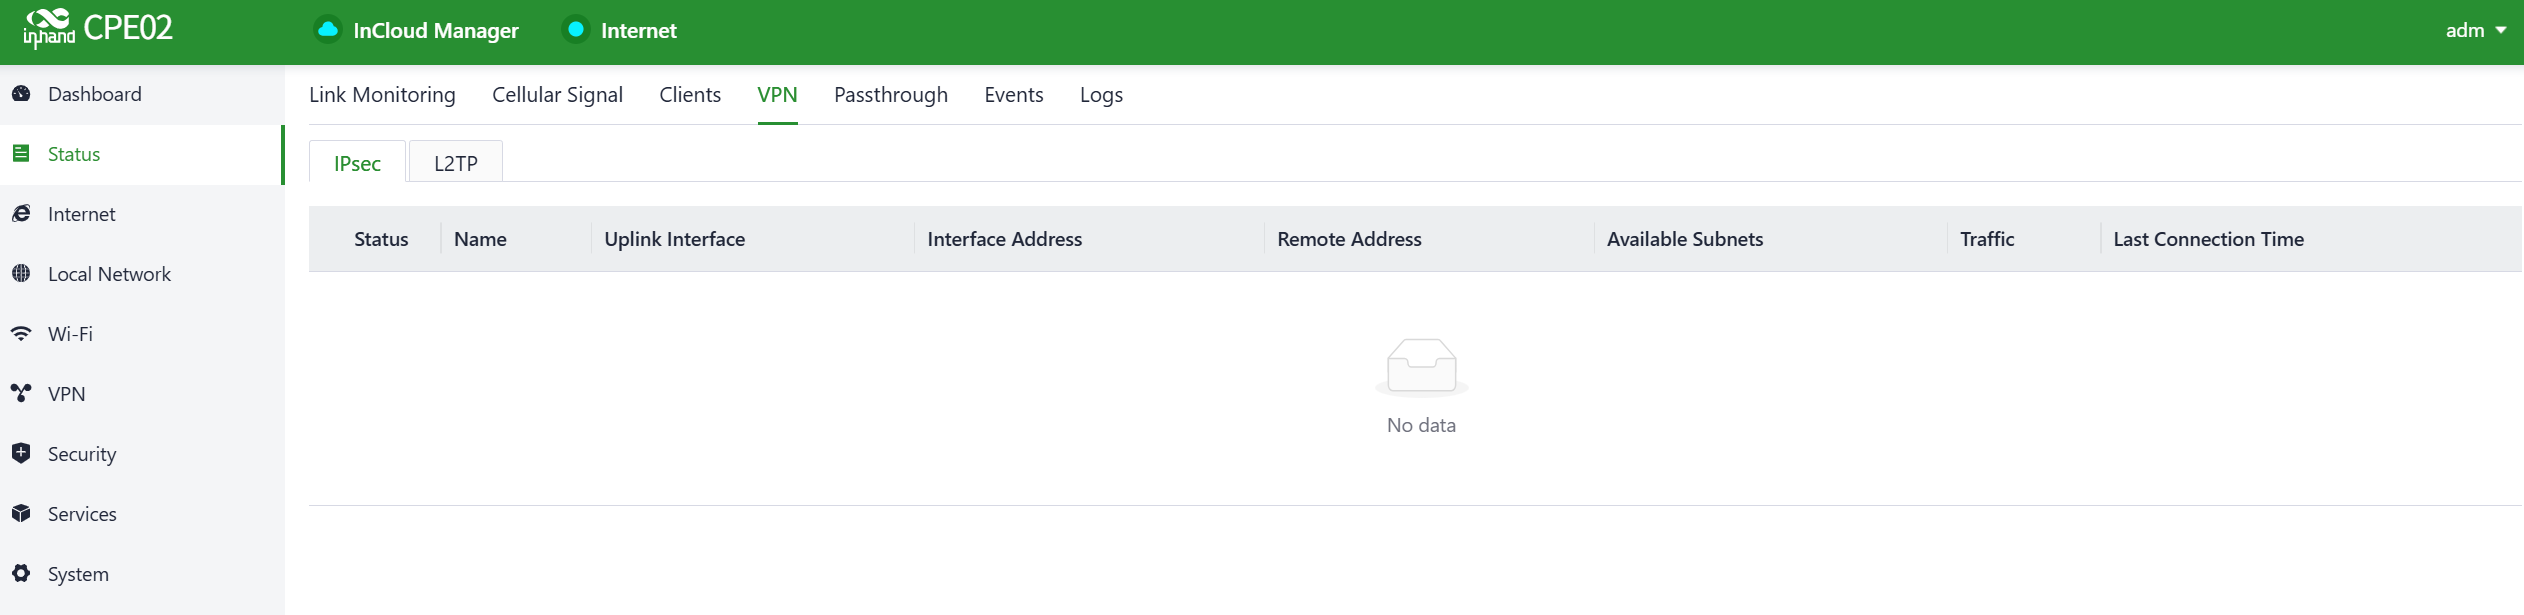This screenshot has height=615, width=2524.
Task: Select the IPsec tab
Action: pos(357,163)
